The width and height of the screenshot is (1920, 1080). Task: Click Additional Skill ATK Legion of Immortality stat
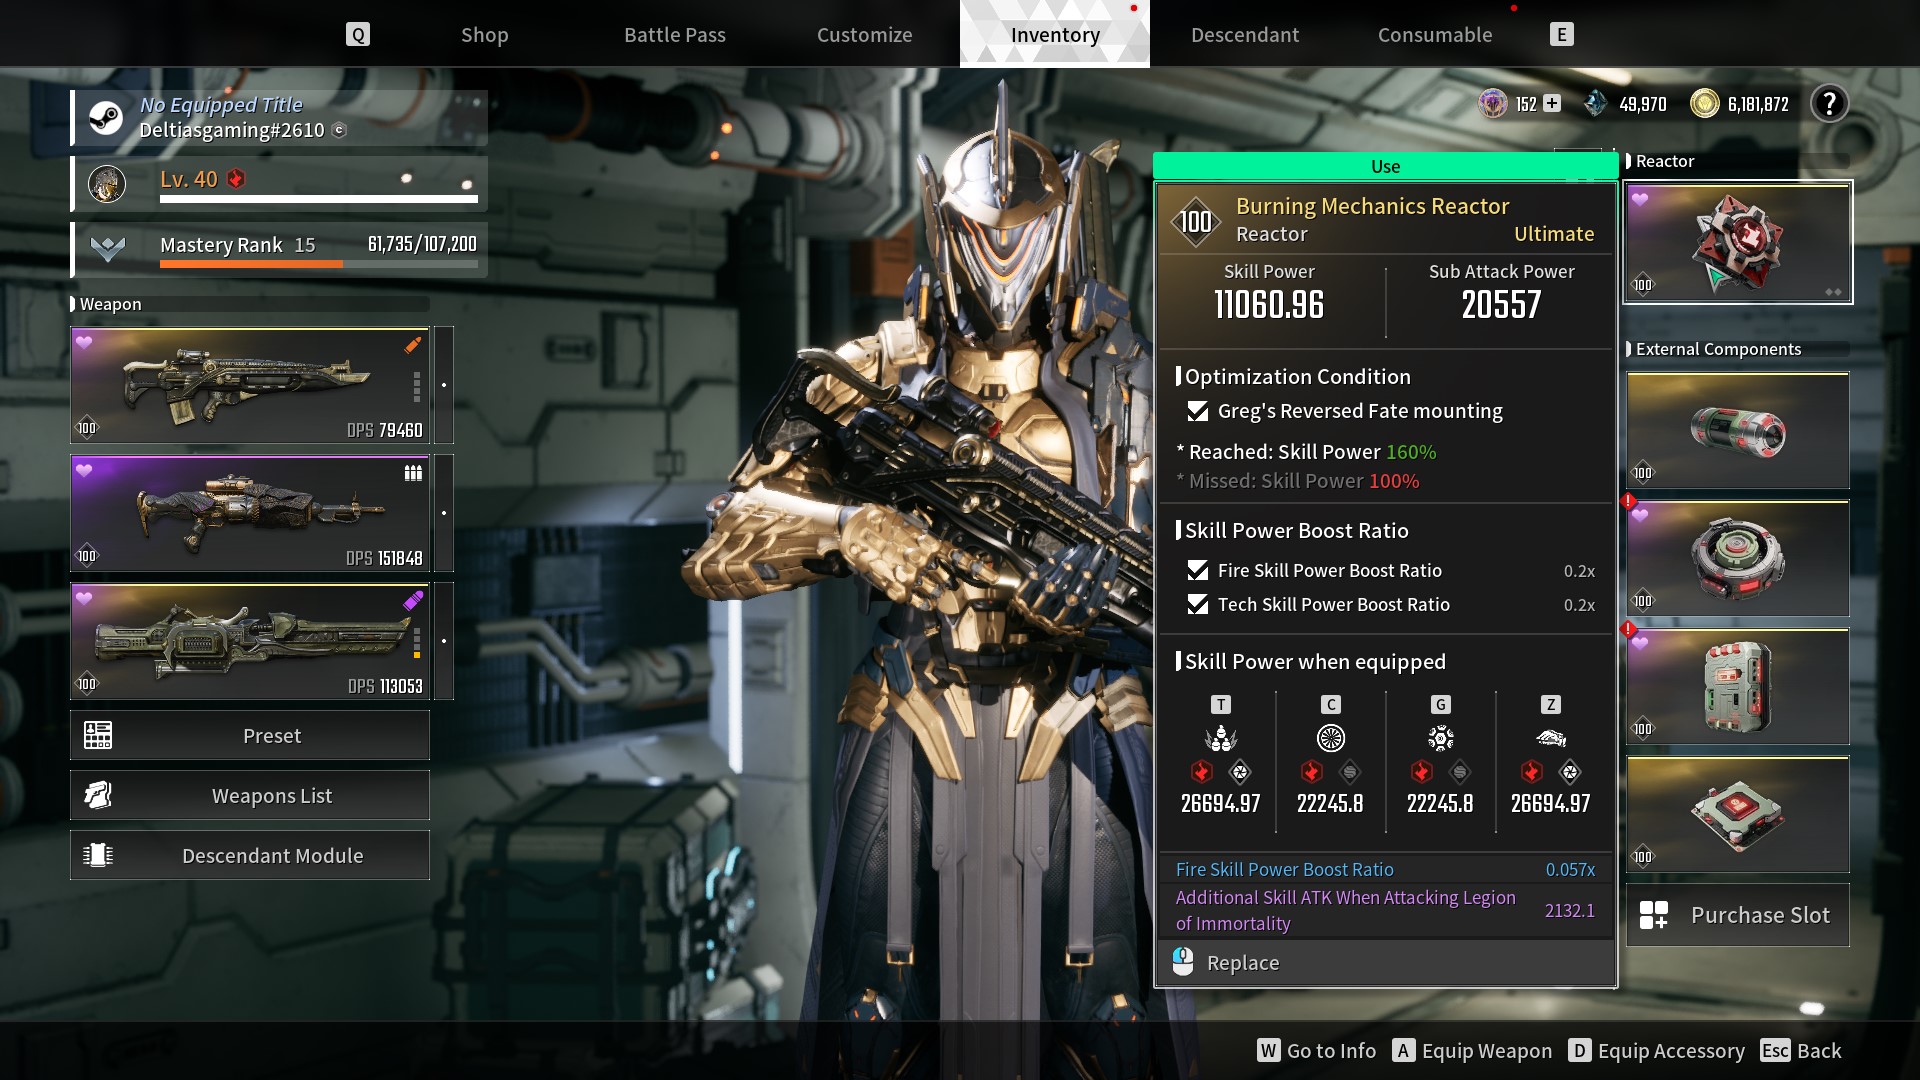click(x=1385, y=911)
